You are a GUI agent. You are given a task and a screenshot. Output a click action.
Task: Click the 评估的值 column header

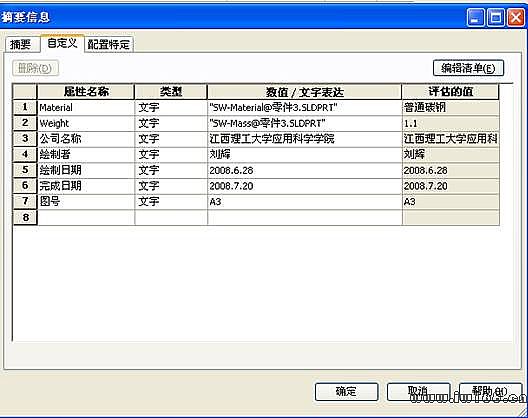(451, 92)
